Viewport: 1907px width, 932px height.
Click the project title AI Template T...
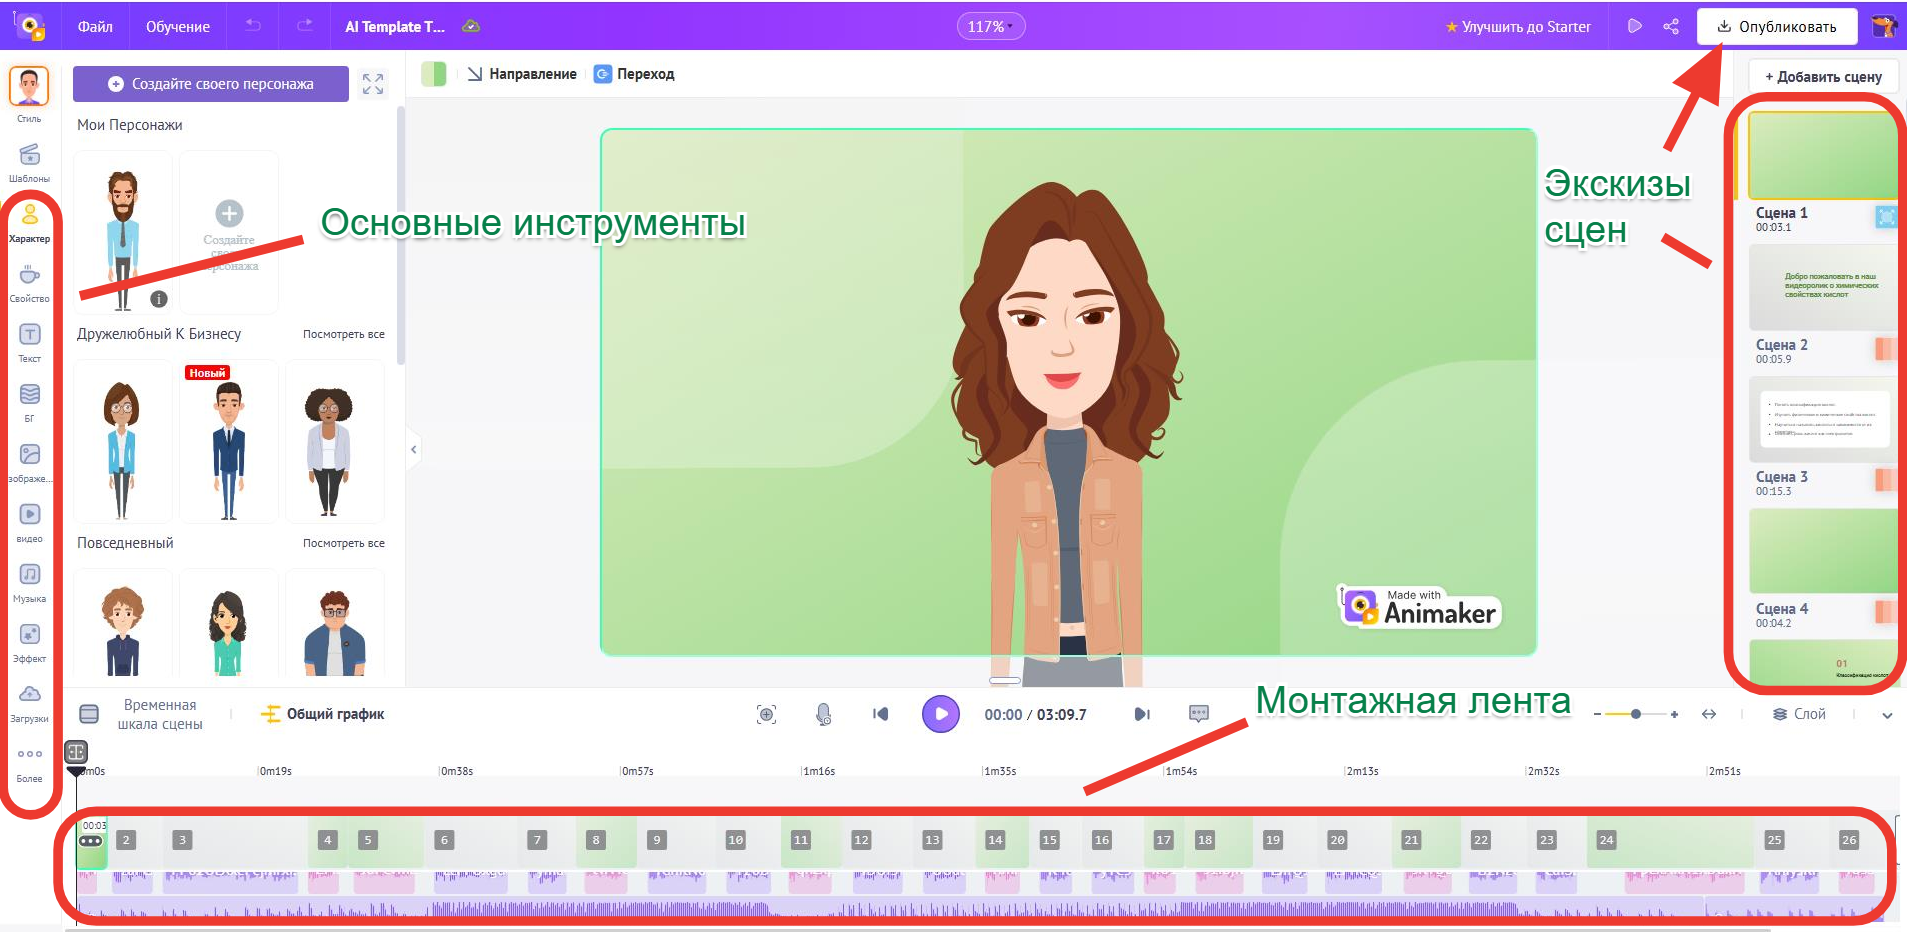tap(395, 26)
